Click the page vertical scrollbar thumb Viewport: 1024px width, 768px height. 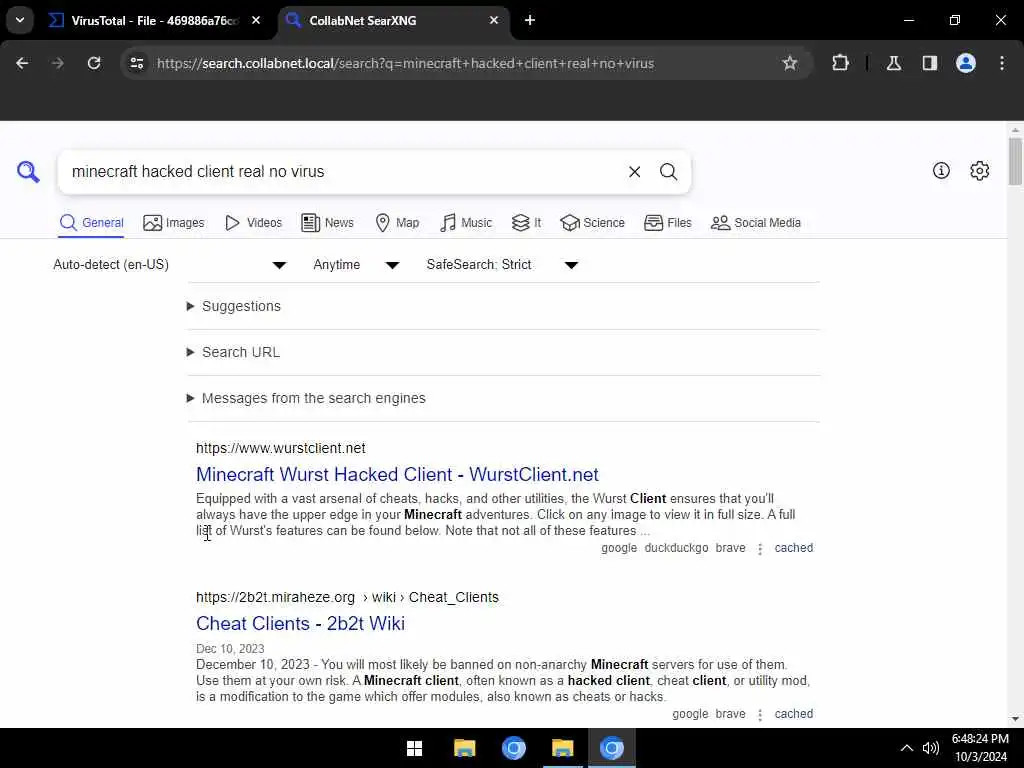point(1014,161)
